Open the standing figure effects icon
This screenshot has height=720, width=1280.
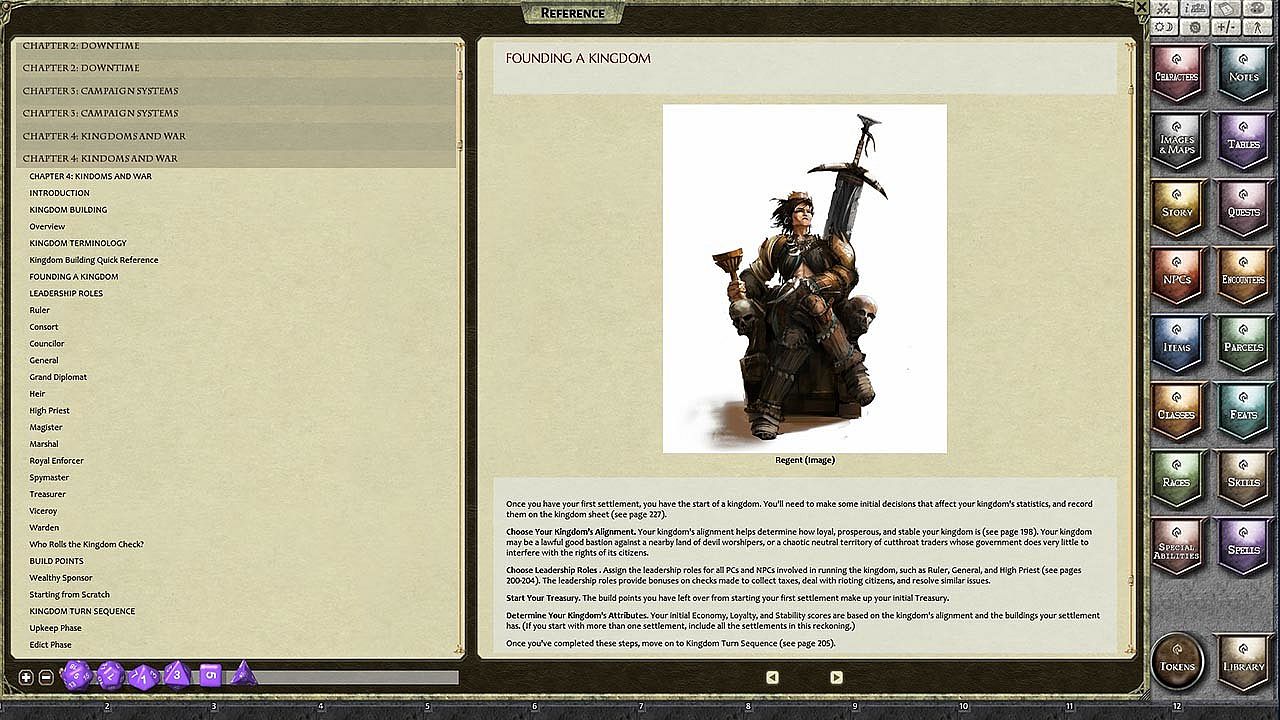click(x=1256, y=27)
